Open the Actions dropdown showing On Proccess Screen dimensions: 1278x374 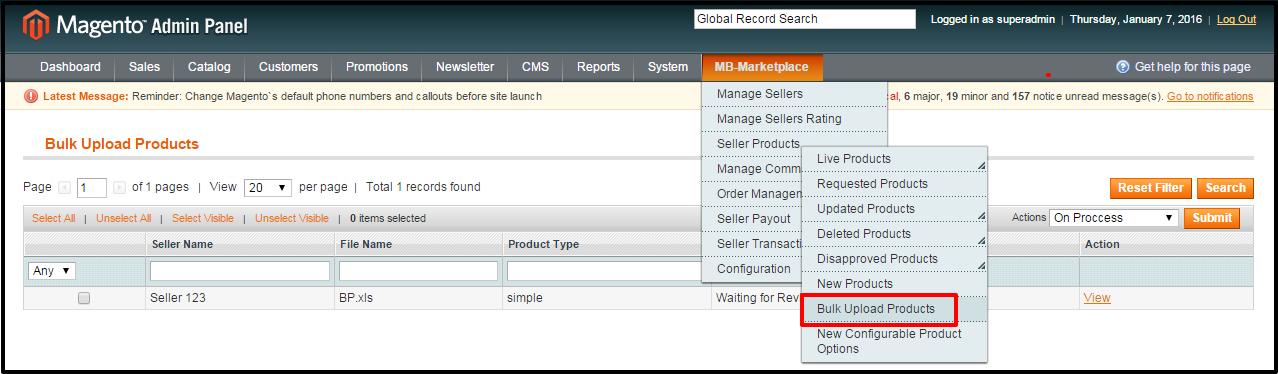point(1114,218)
